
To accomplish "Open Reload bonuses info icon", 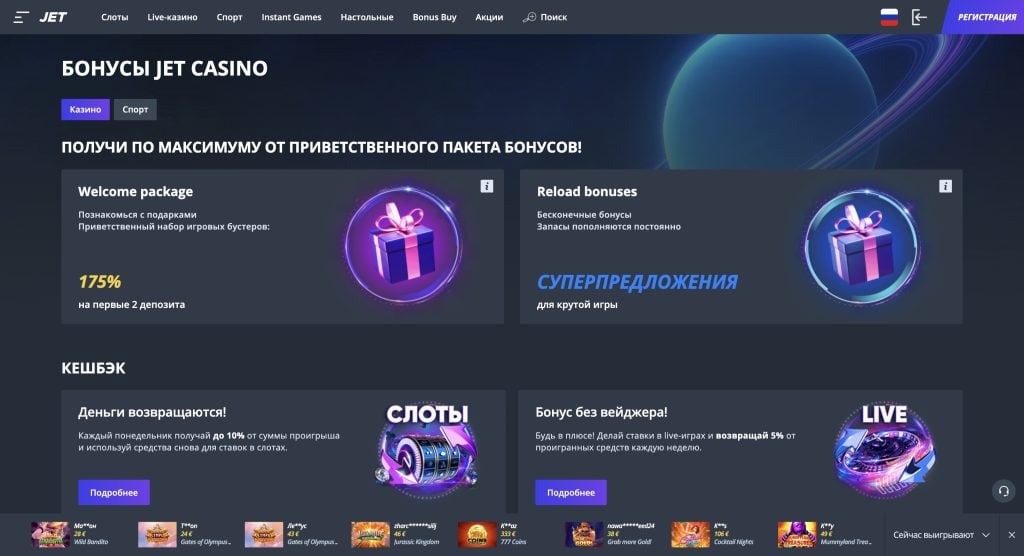I will coord(945,186).
